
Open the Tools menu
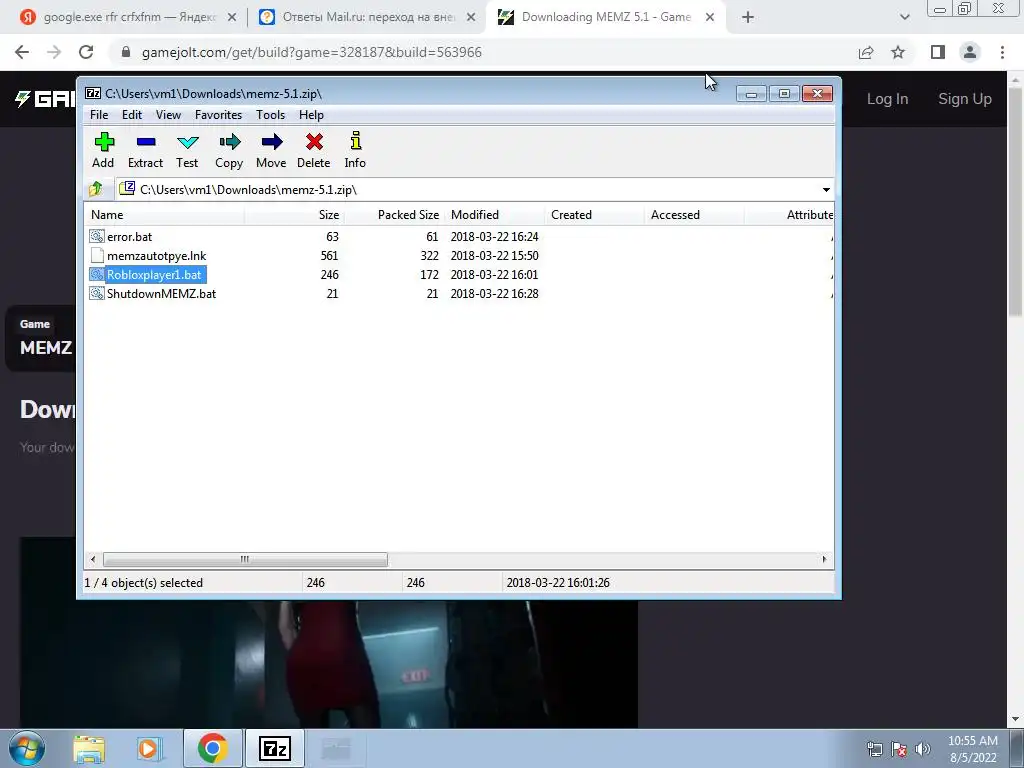(x=270, y=115)
